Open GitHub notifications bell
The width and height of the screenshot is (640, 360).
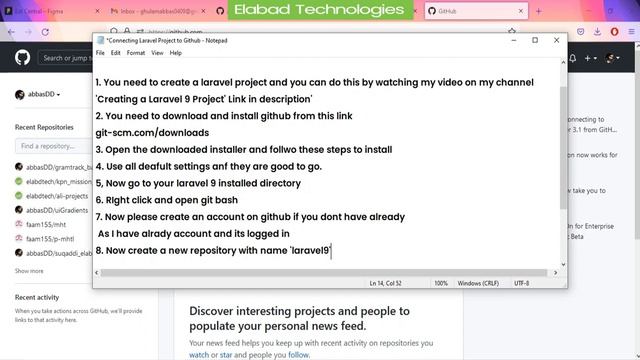(x=573, y=58)
